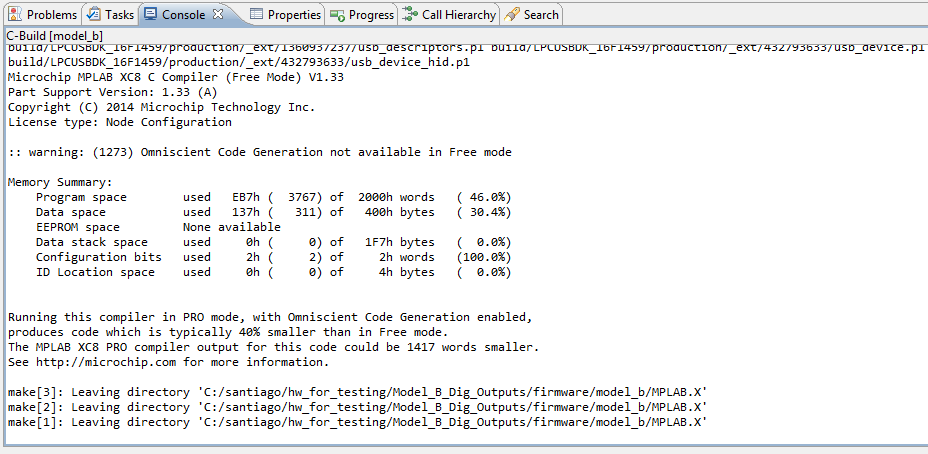Click the 'Program space' usage row
This screenshot has width=928, height=454.
coord(273,197)
